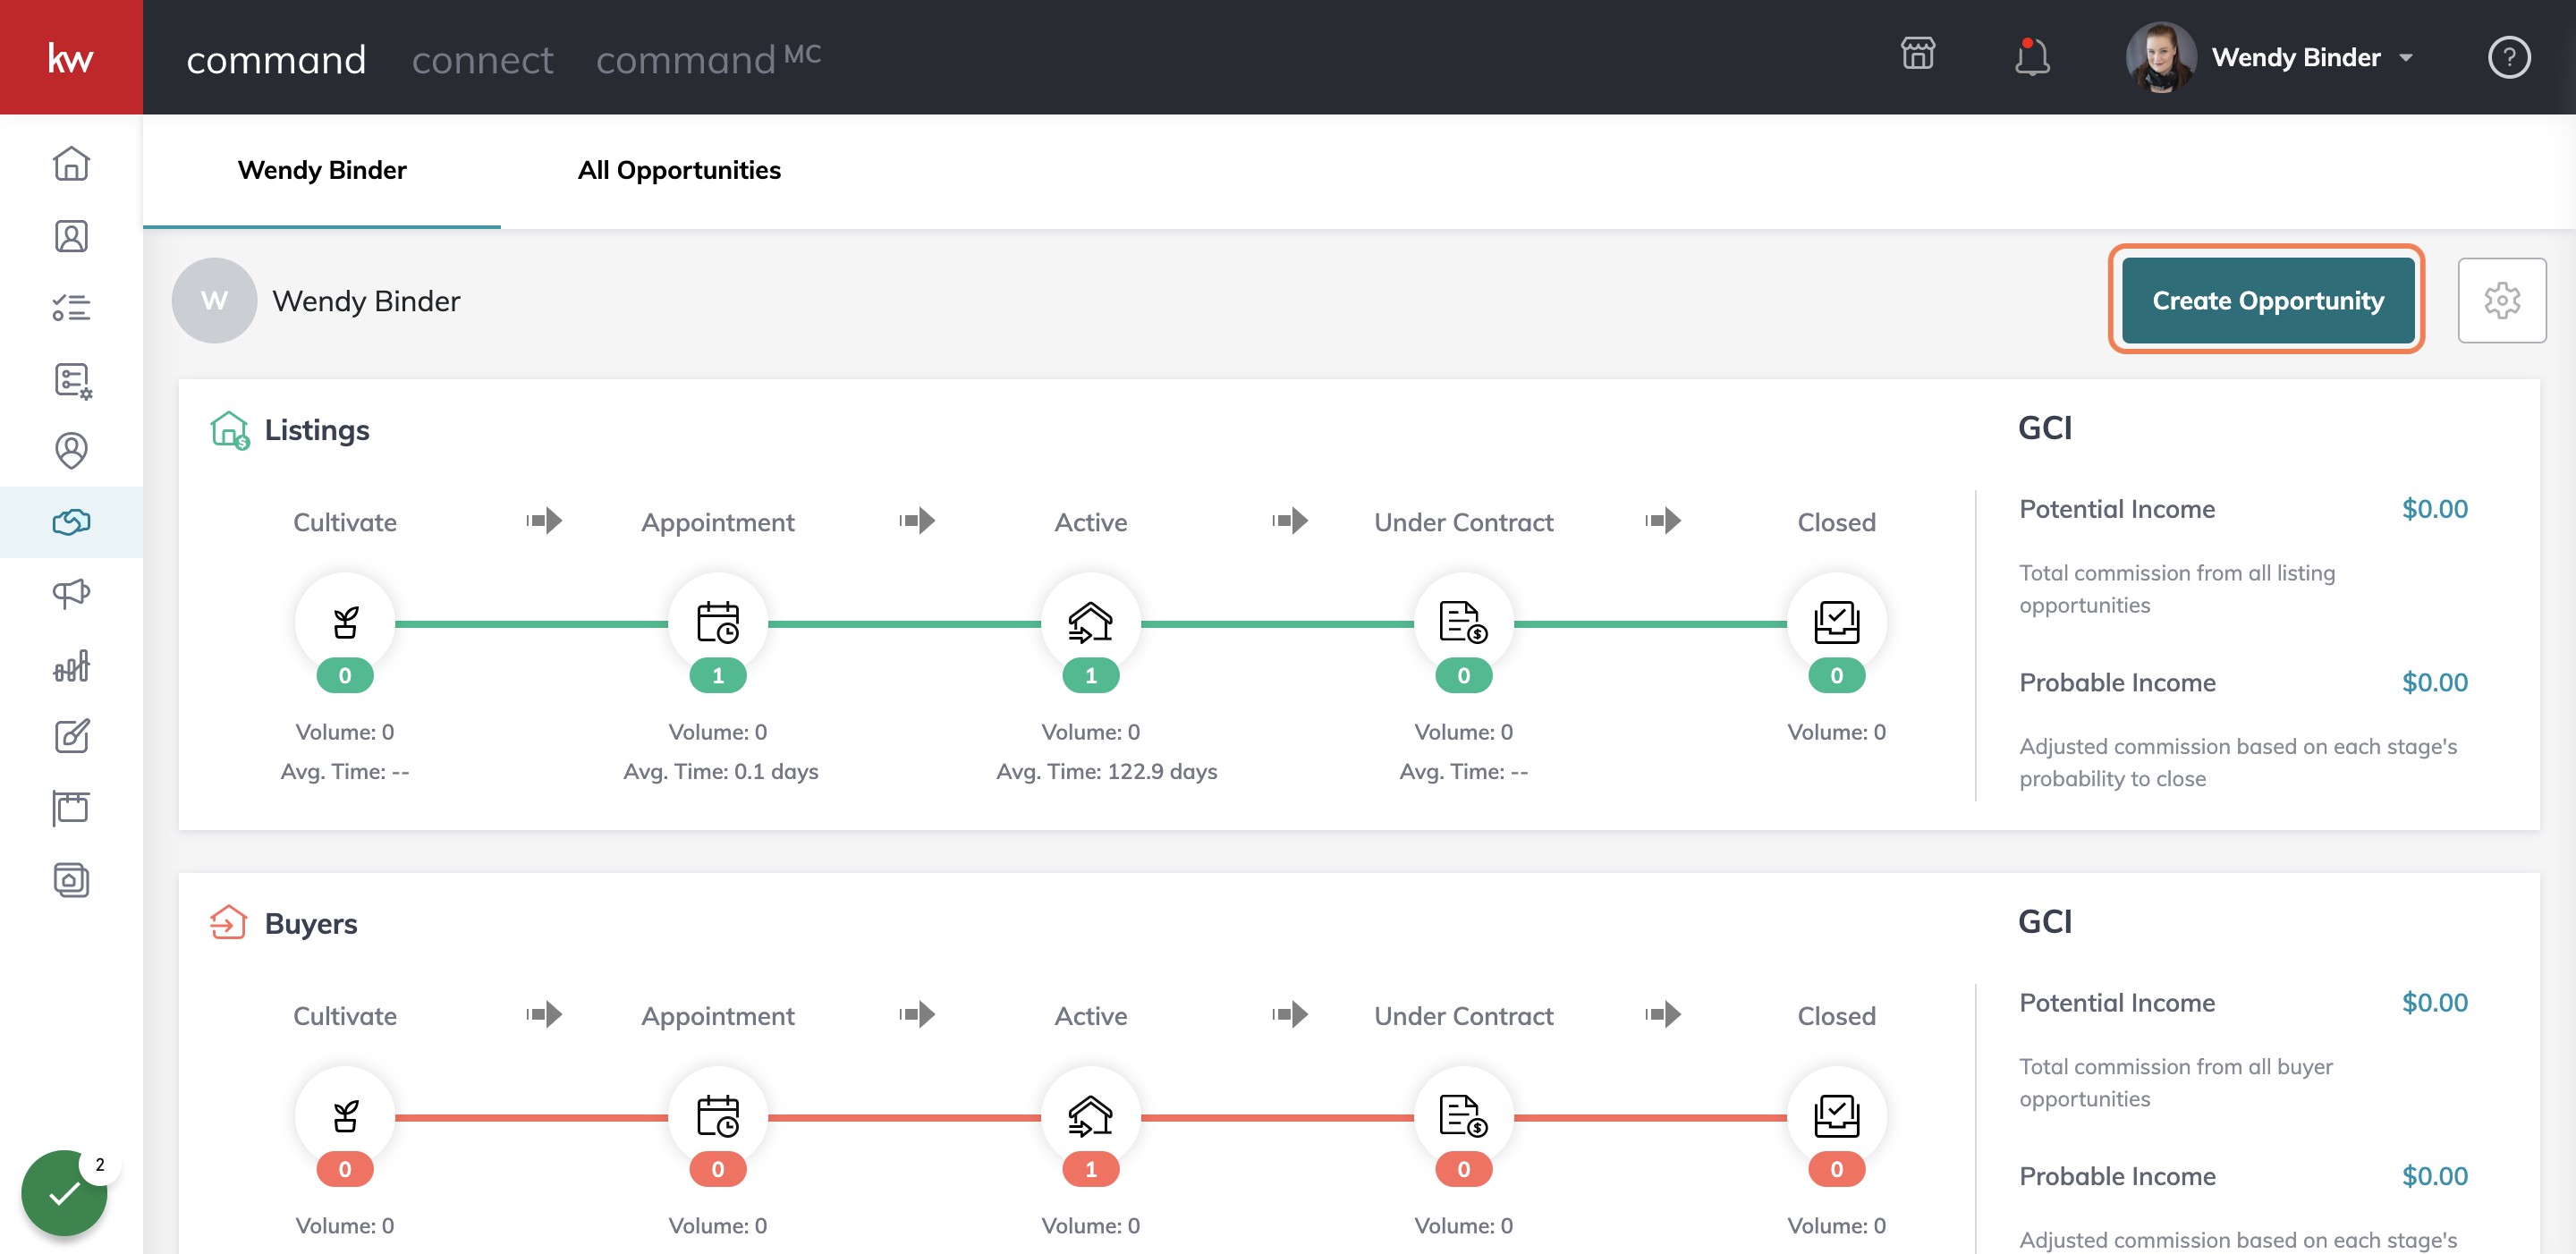Viewport: 2576px width, 1254px height.
Task: Open the Reports chart sidebar icon
Action: [71, 665]
